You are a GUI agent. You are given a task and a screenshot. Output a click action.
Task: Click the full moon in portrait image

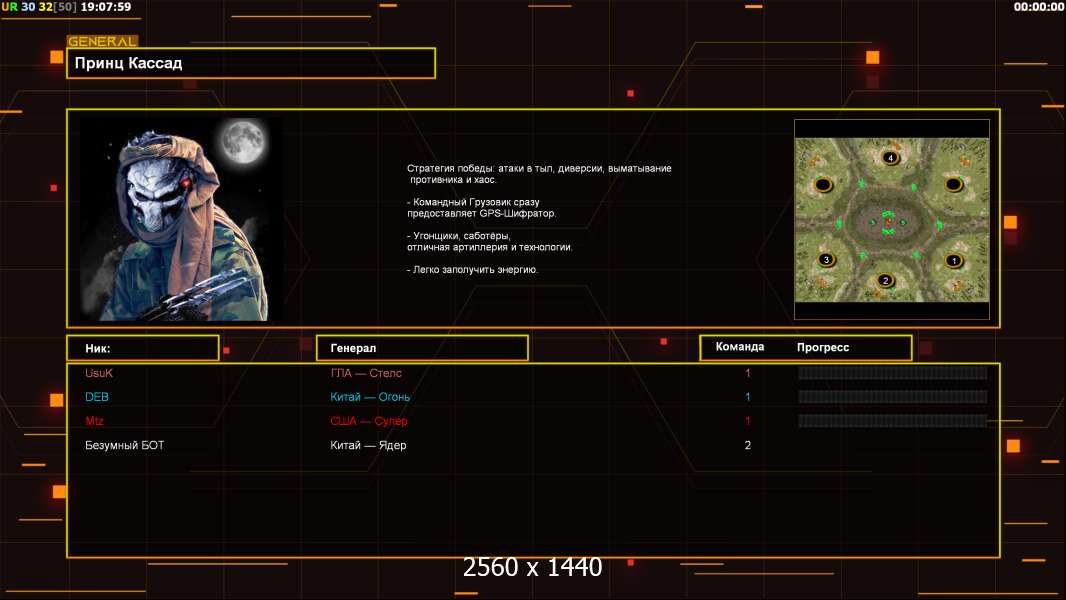[x=243, y=141]
